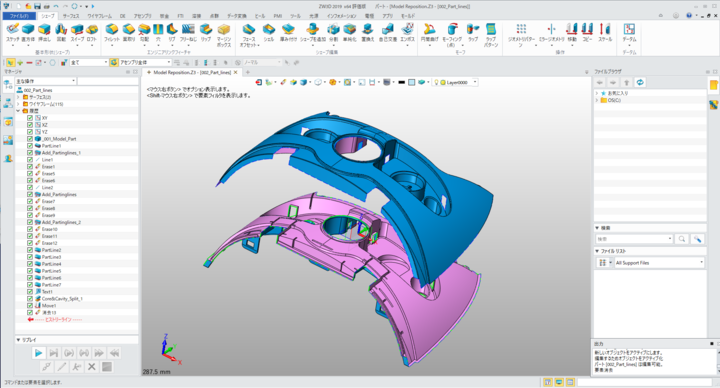Expand the OS(C:) folder in file browser
The width and height of the screenshot is (720, 388).
click(597, 100)
